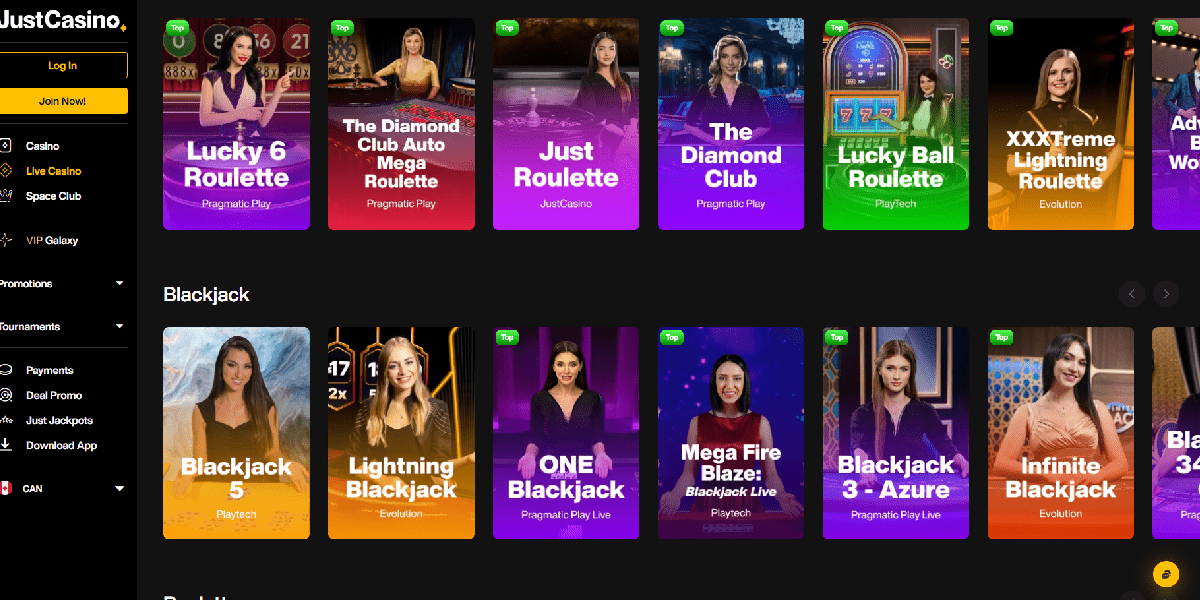Click the Log In button

[x=62, y=66]
